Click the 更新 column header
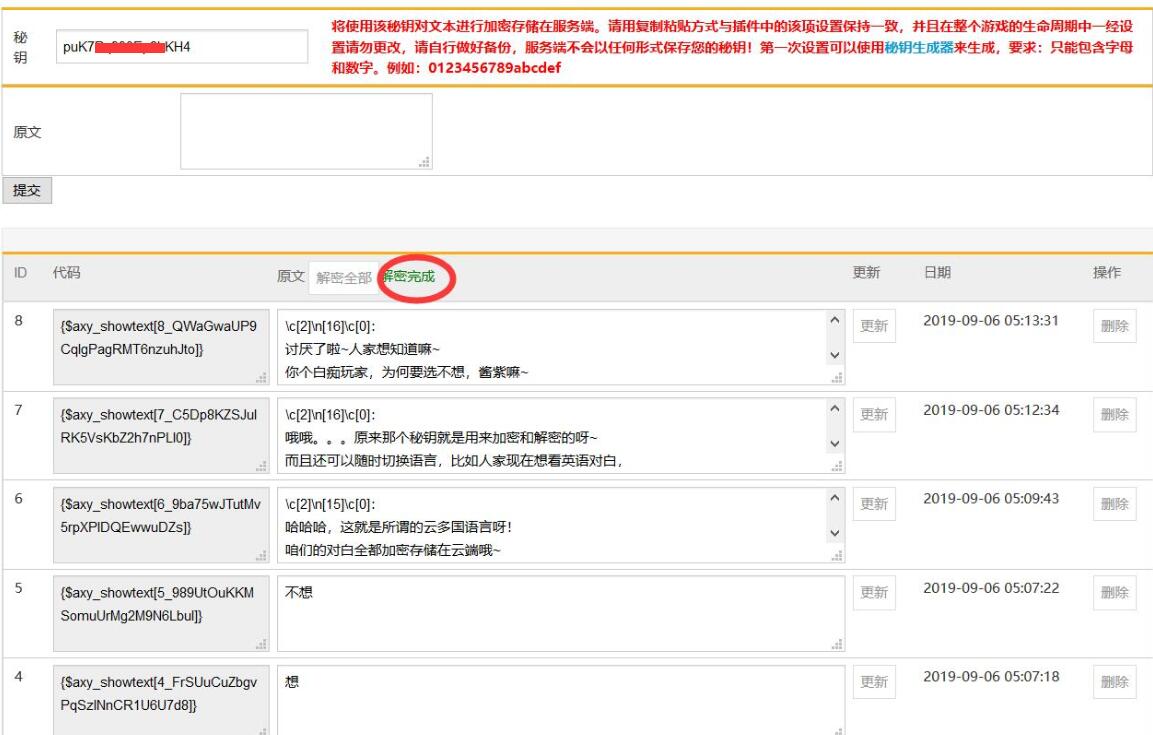This screenshot has height=735, width=1153. [866, 273]
